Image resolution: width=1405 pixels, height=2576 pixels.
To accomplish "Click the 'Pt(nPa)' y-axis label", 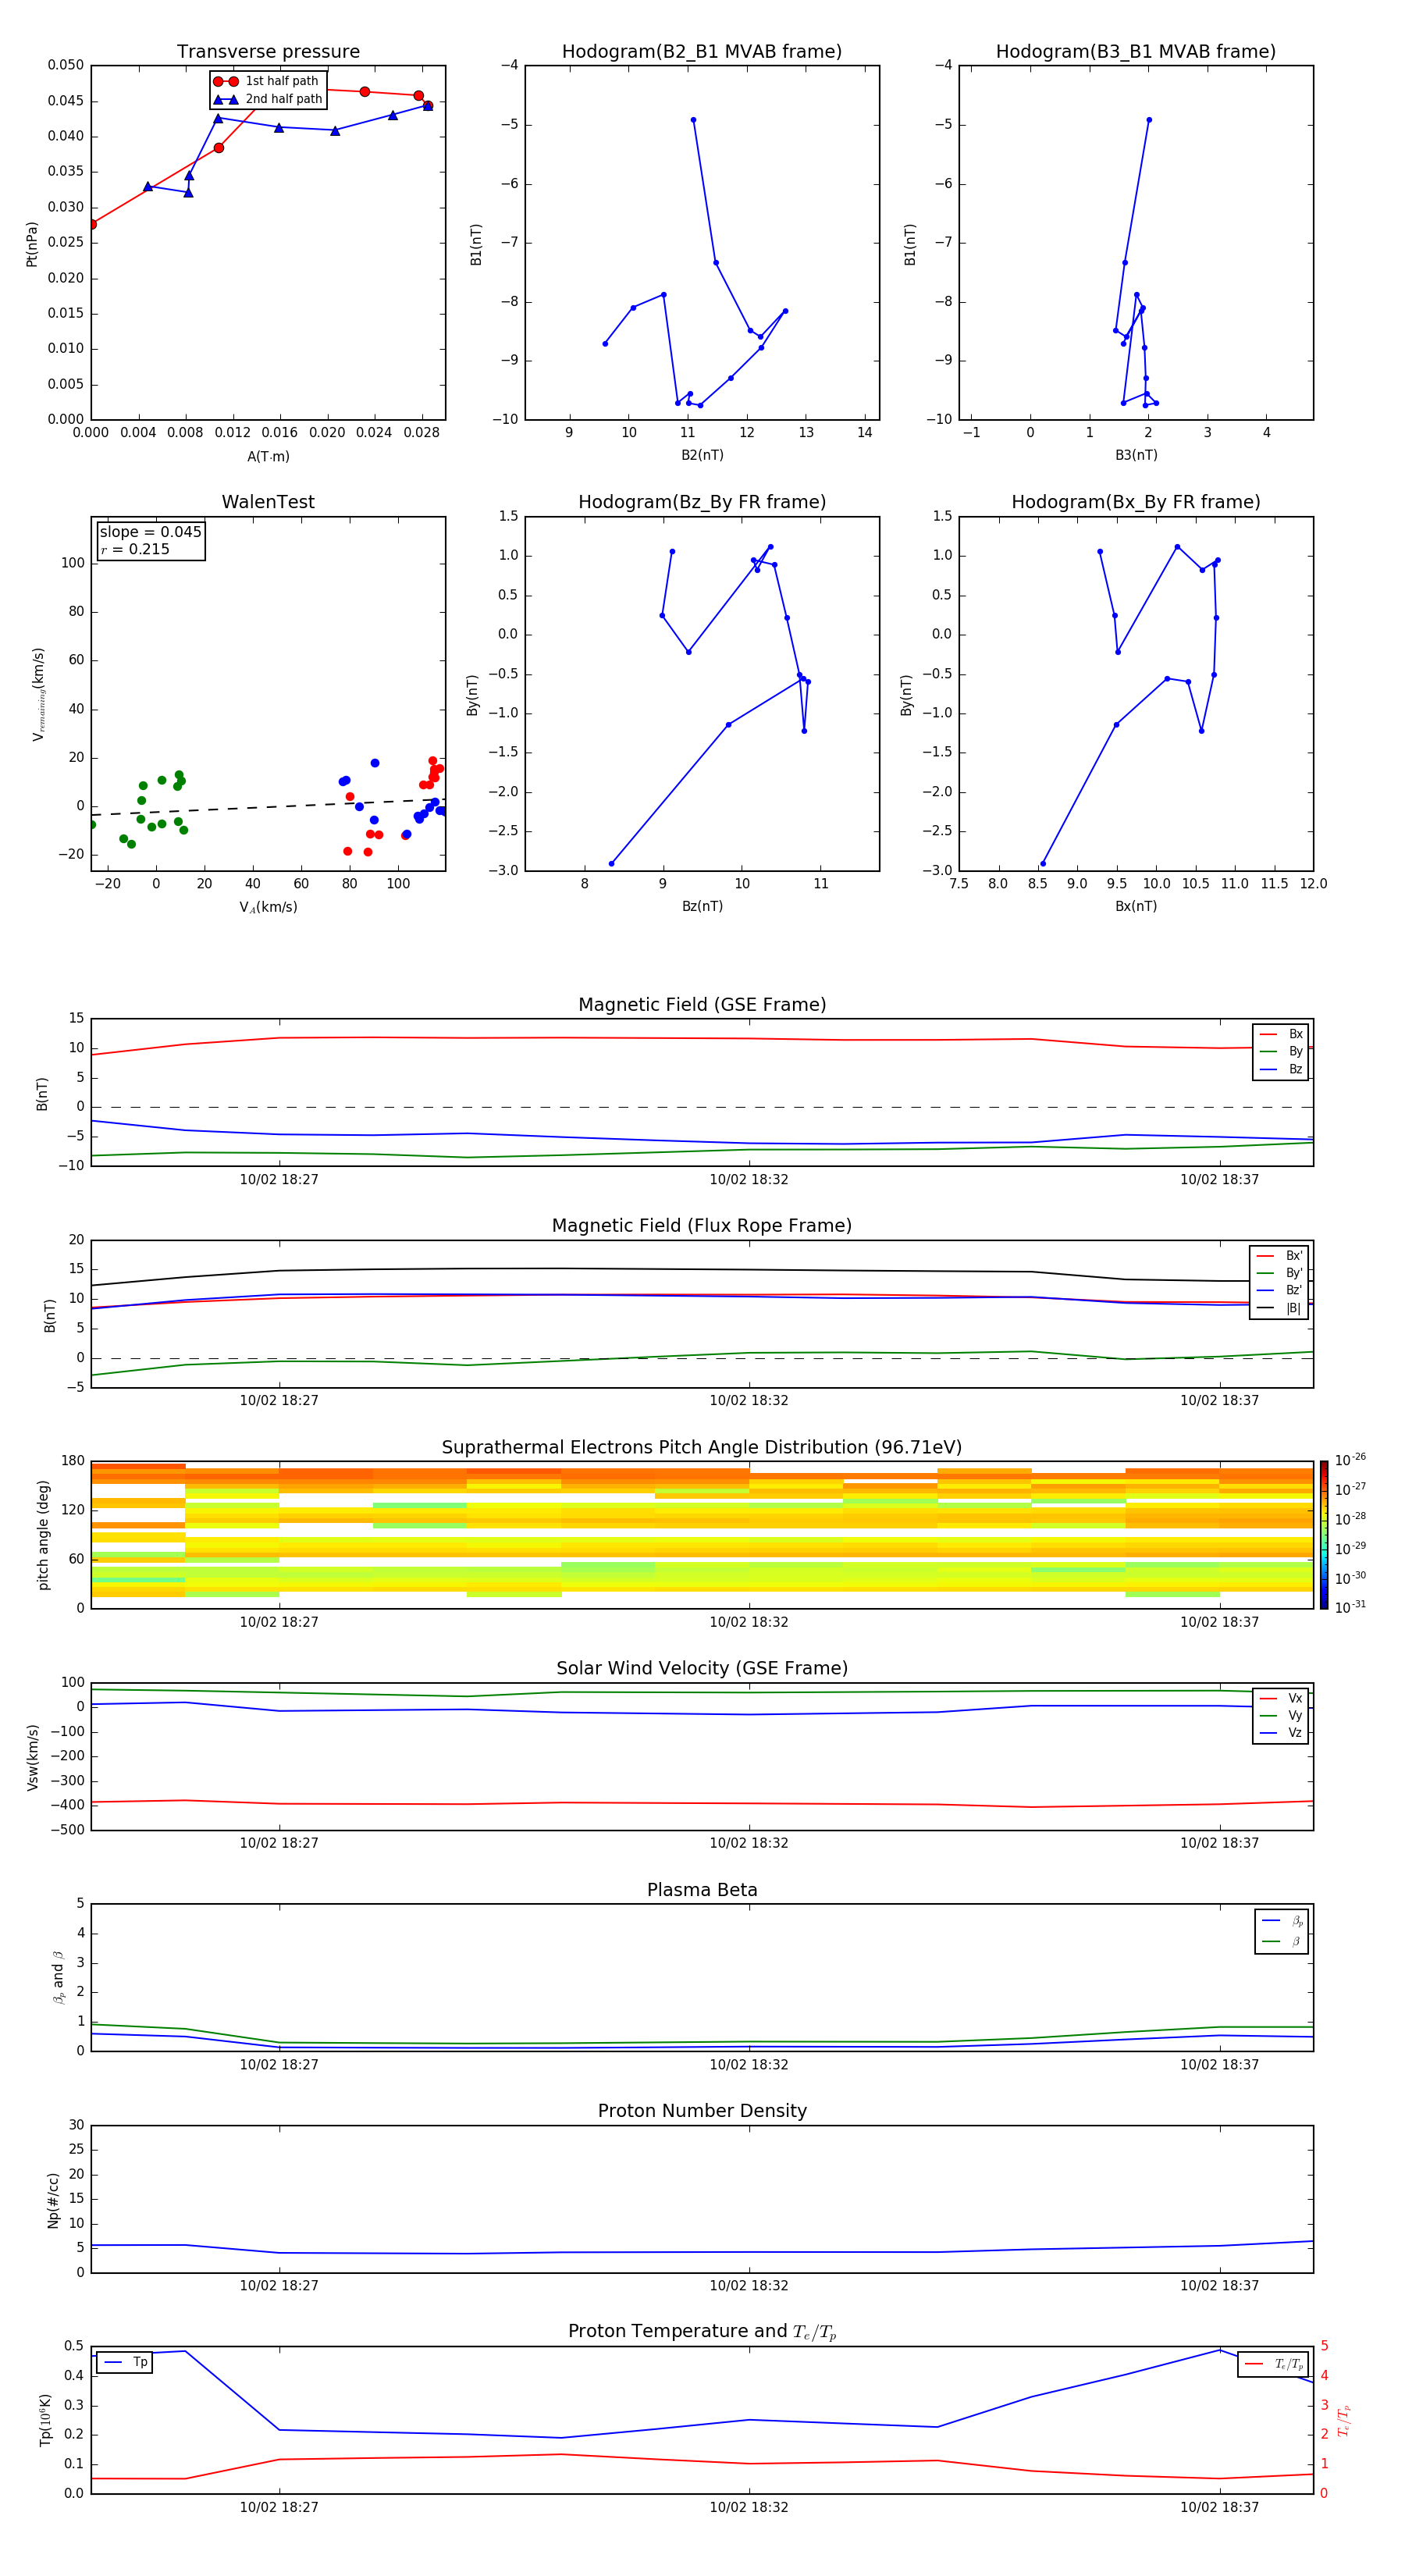I will tap(32, 243).
